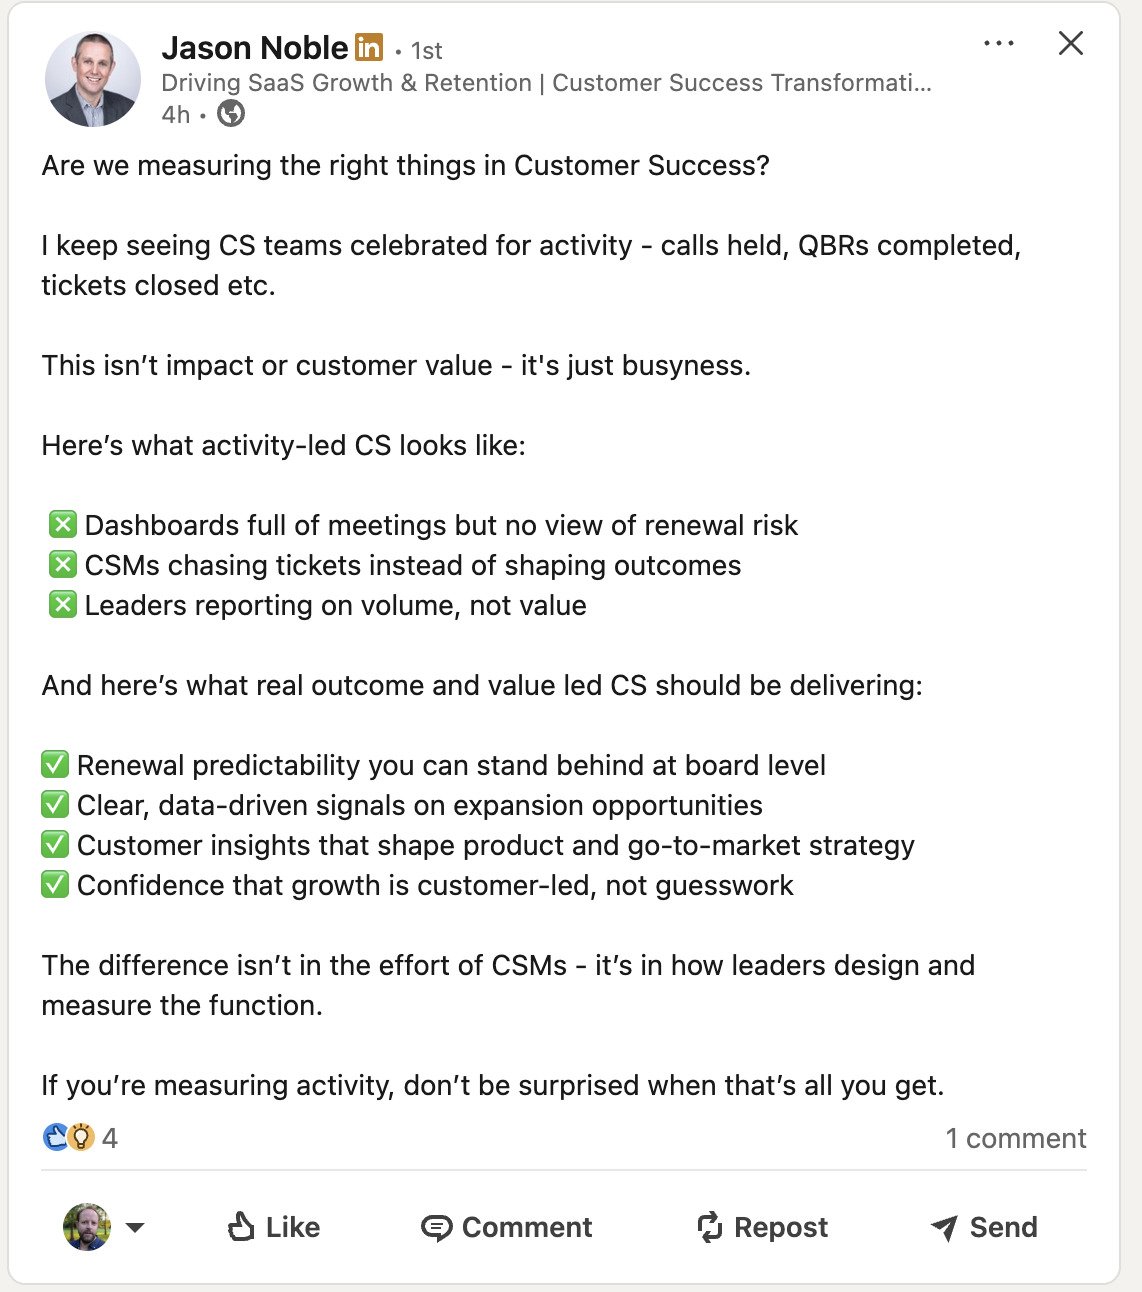Screen dimensions: 1142x1292
Task: Click the thumbs-up Like icon
Action: (241, 1226)
